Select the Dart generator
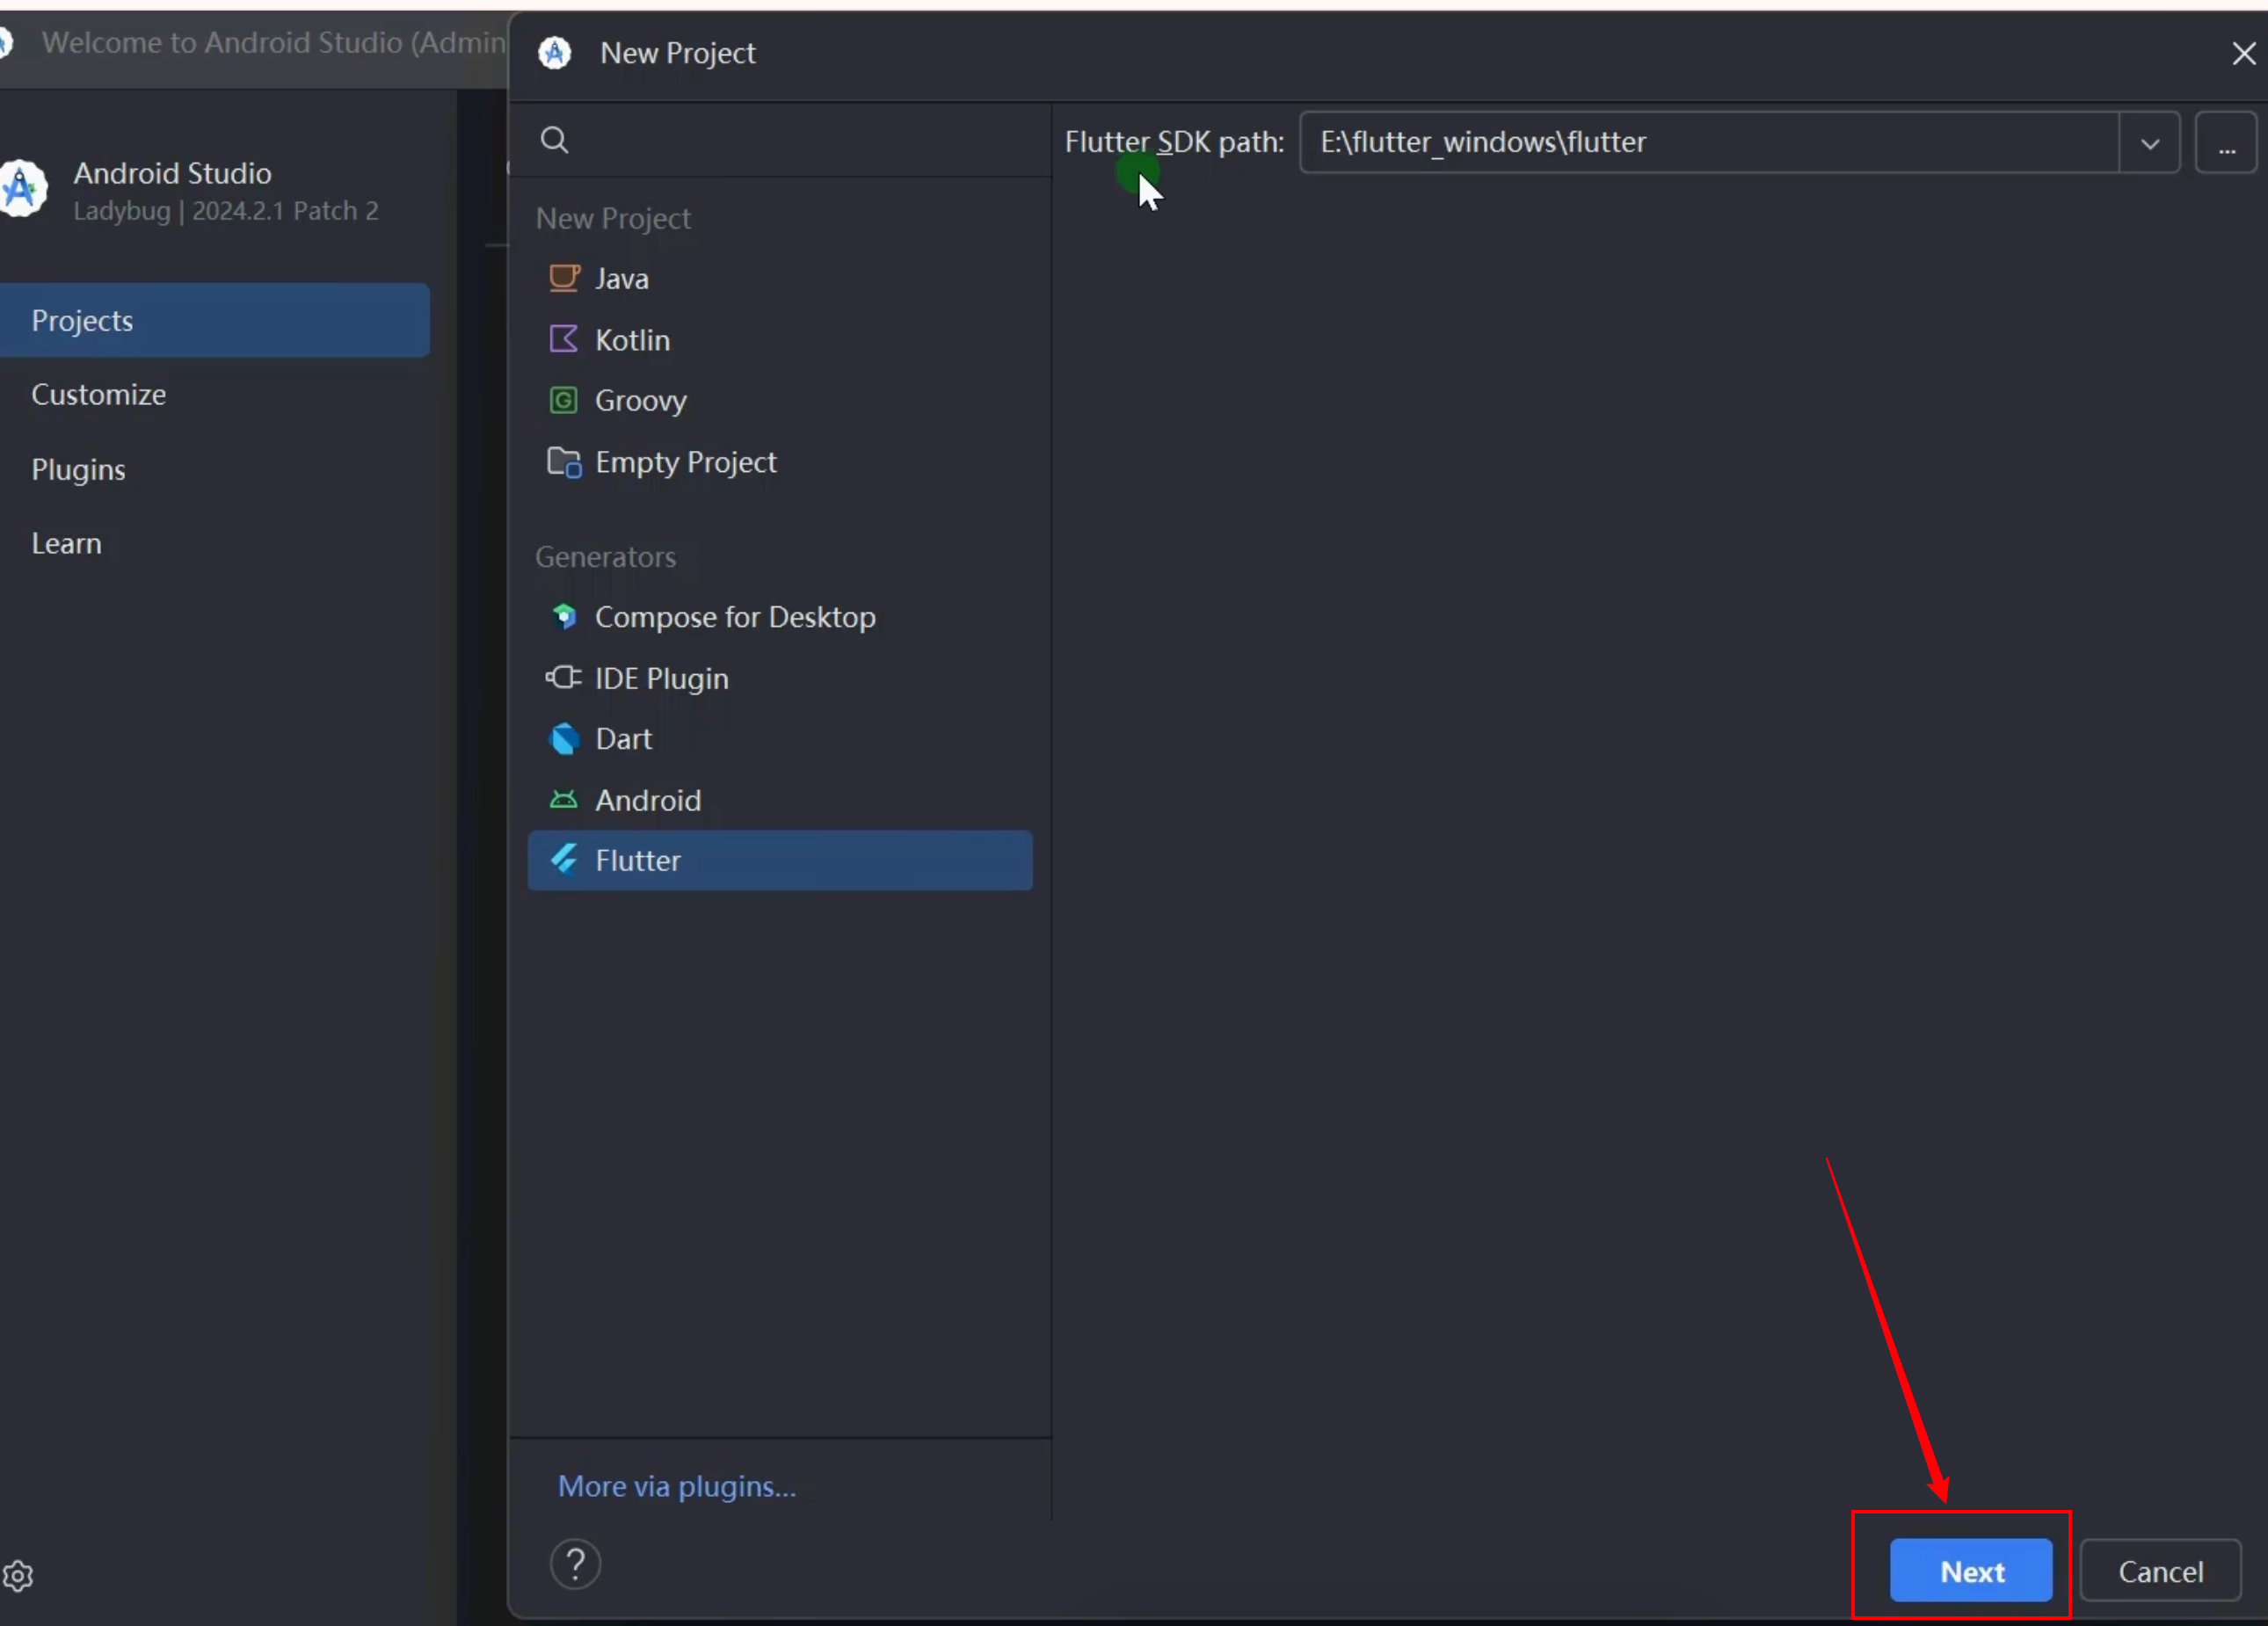Screen dimensions: 2268x1626 click(780, 739)
